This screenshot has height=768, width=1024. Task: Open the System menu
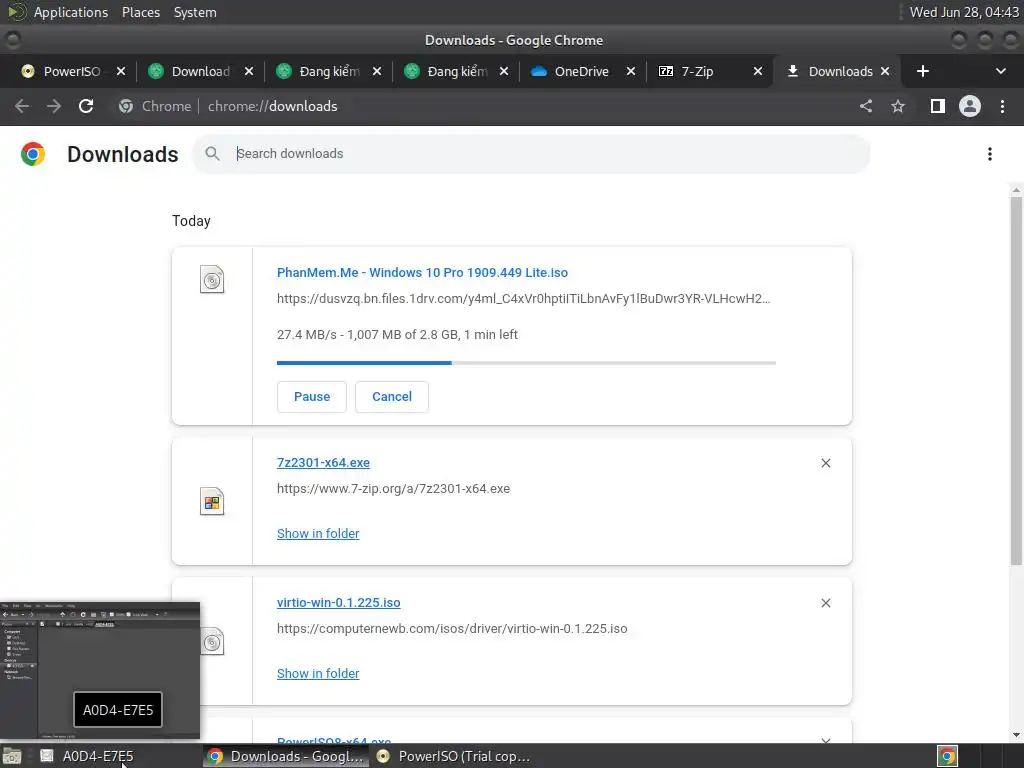pyautogui.click(x=195, y=12)
